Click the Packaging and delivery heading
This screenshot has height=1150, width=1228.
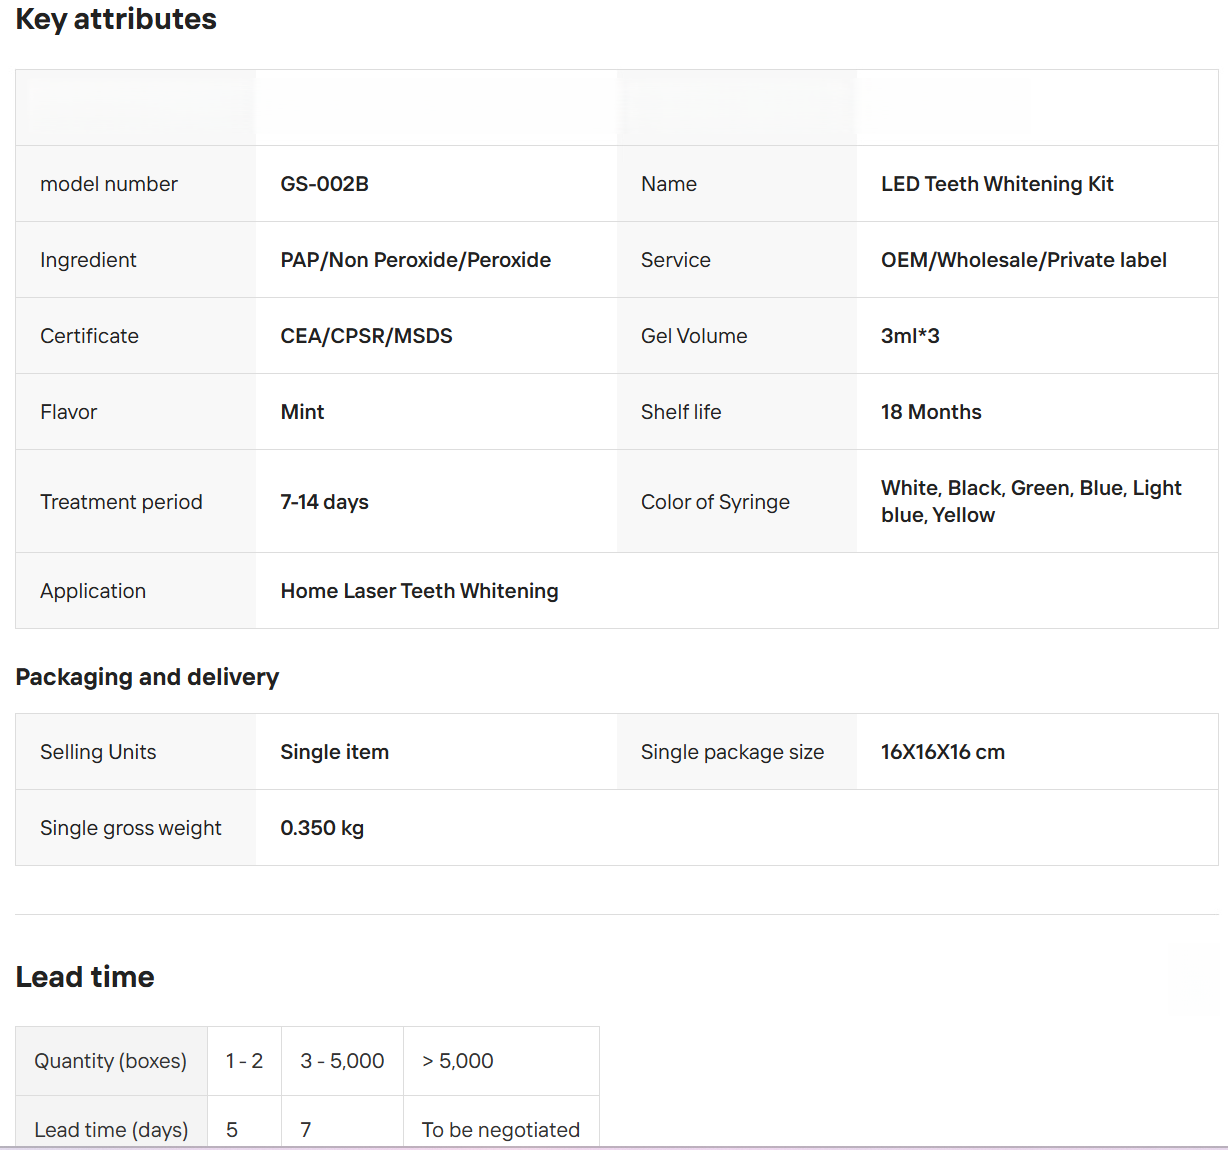pyautogui.click(x=147, y=677)
